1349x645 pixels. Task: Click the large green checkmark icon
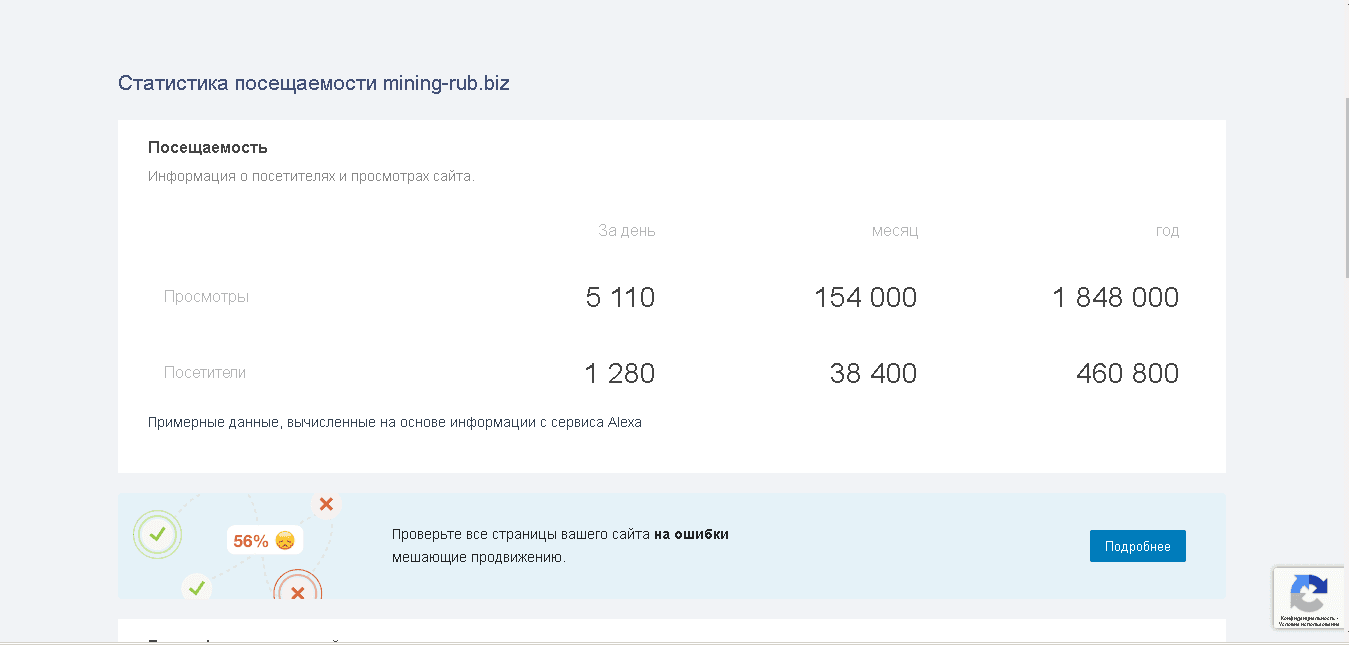click(157, 535)
